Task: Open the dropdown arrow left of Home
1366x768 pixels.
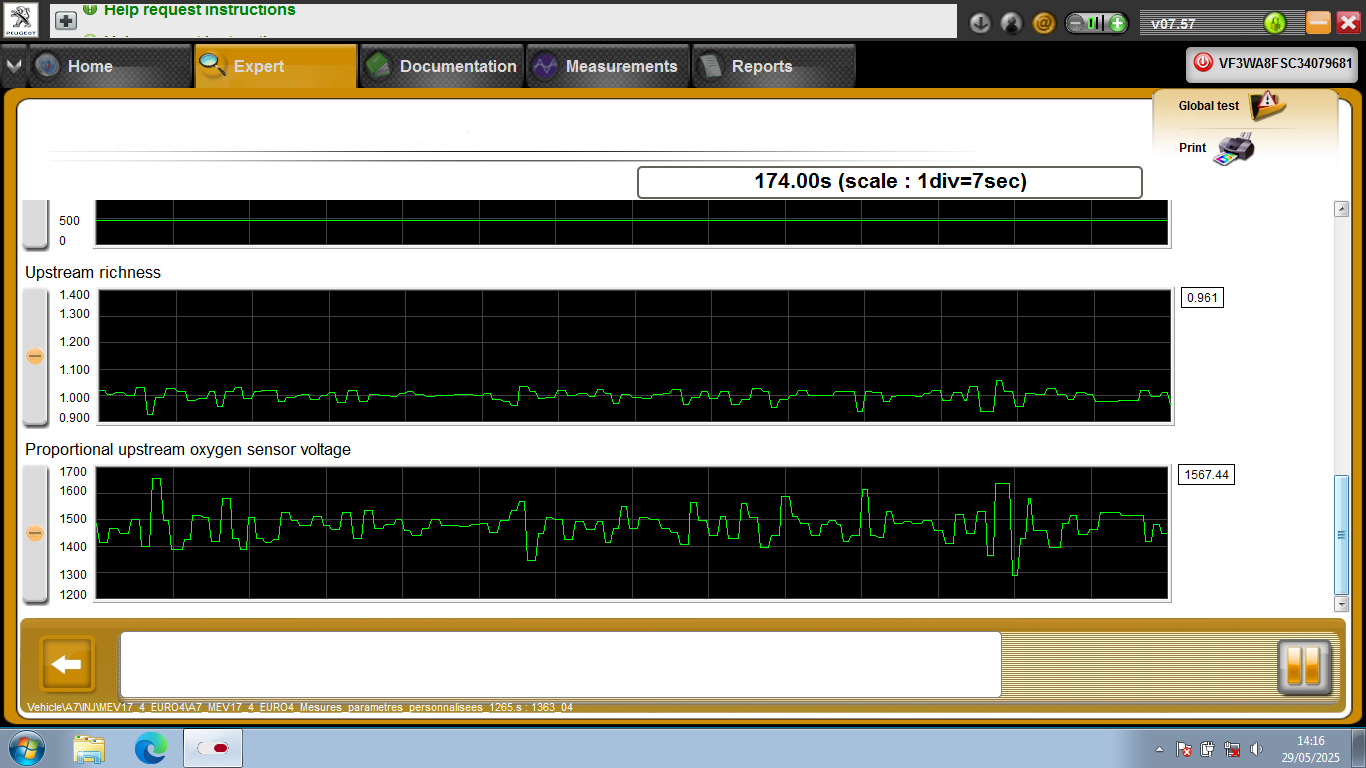Action: point(13,66)
